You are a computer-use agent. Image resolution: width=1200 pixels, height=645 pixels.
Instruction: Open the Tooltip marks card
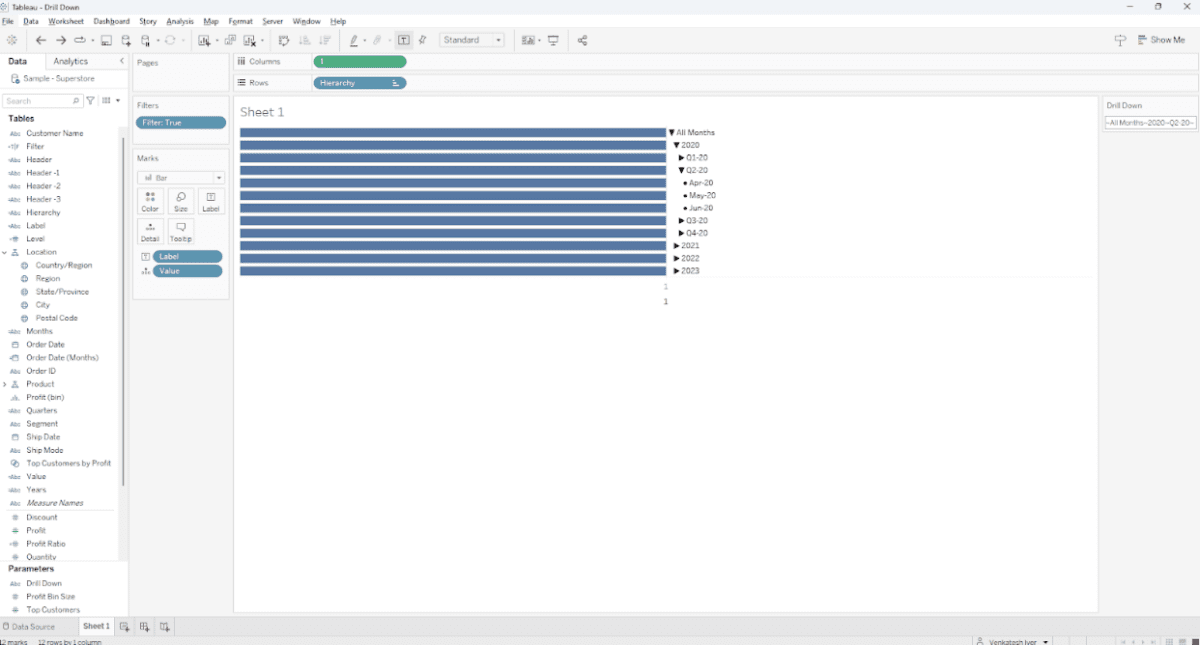tap(181, 231)
